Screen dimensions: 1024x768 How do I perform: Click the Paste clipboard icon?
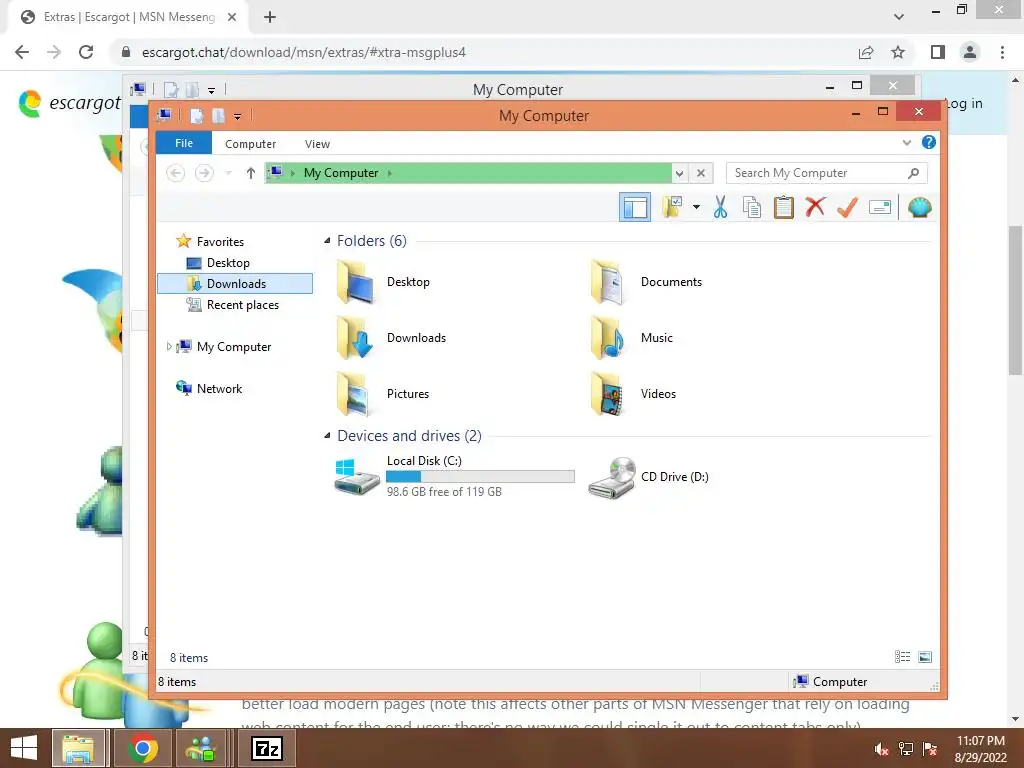783,207
